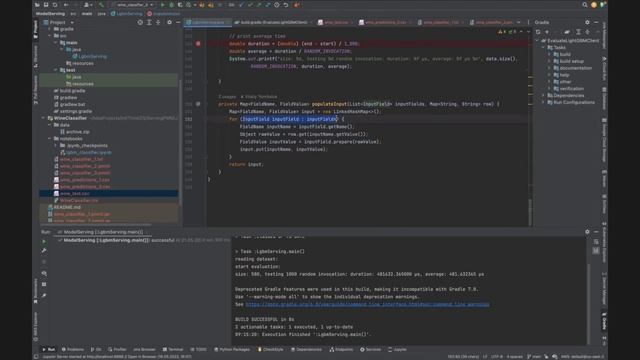Hide the Project panel with minus icon

click(x=178, y=22)
